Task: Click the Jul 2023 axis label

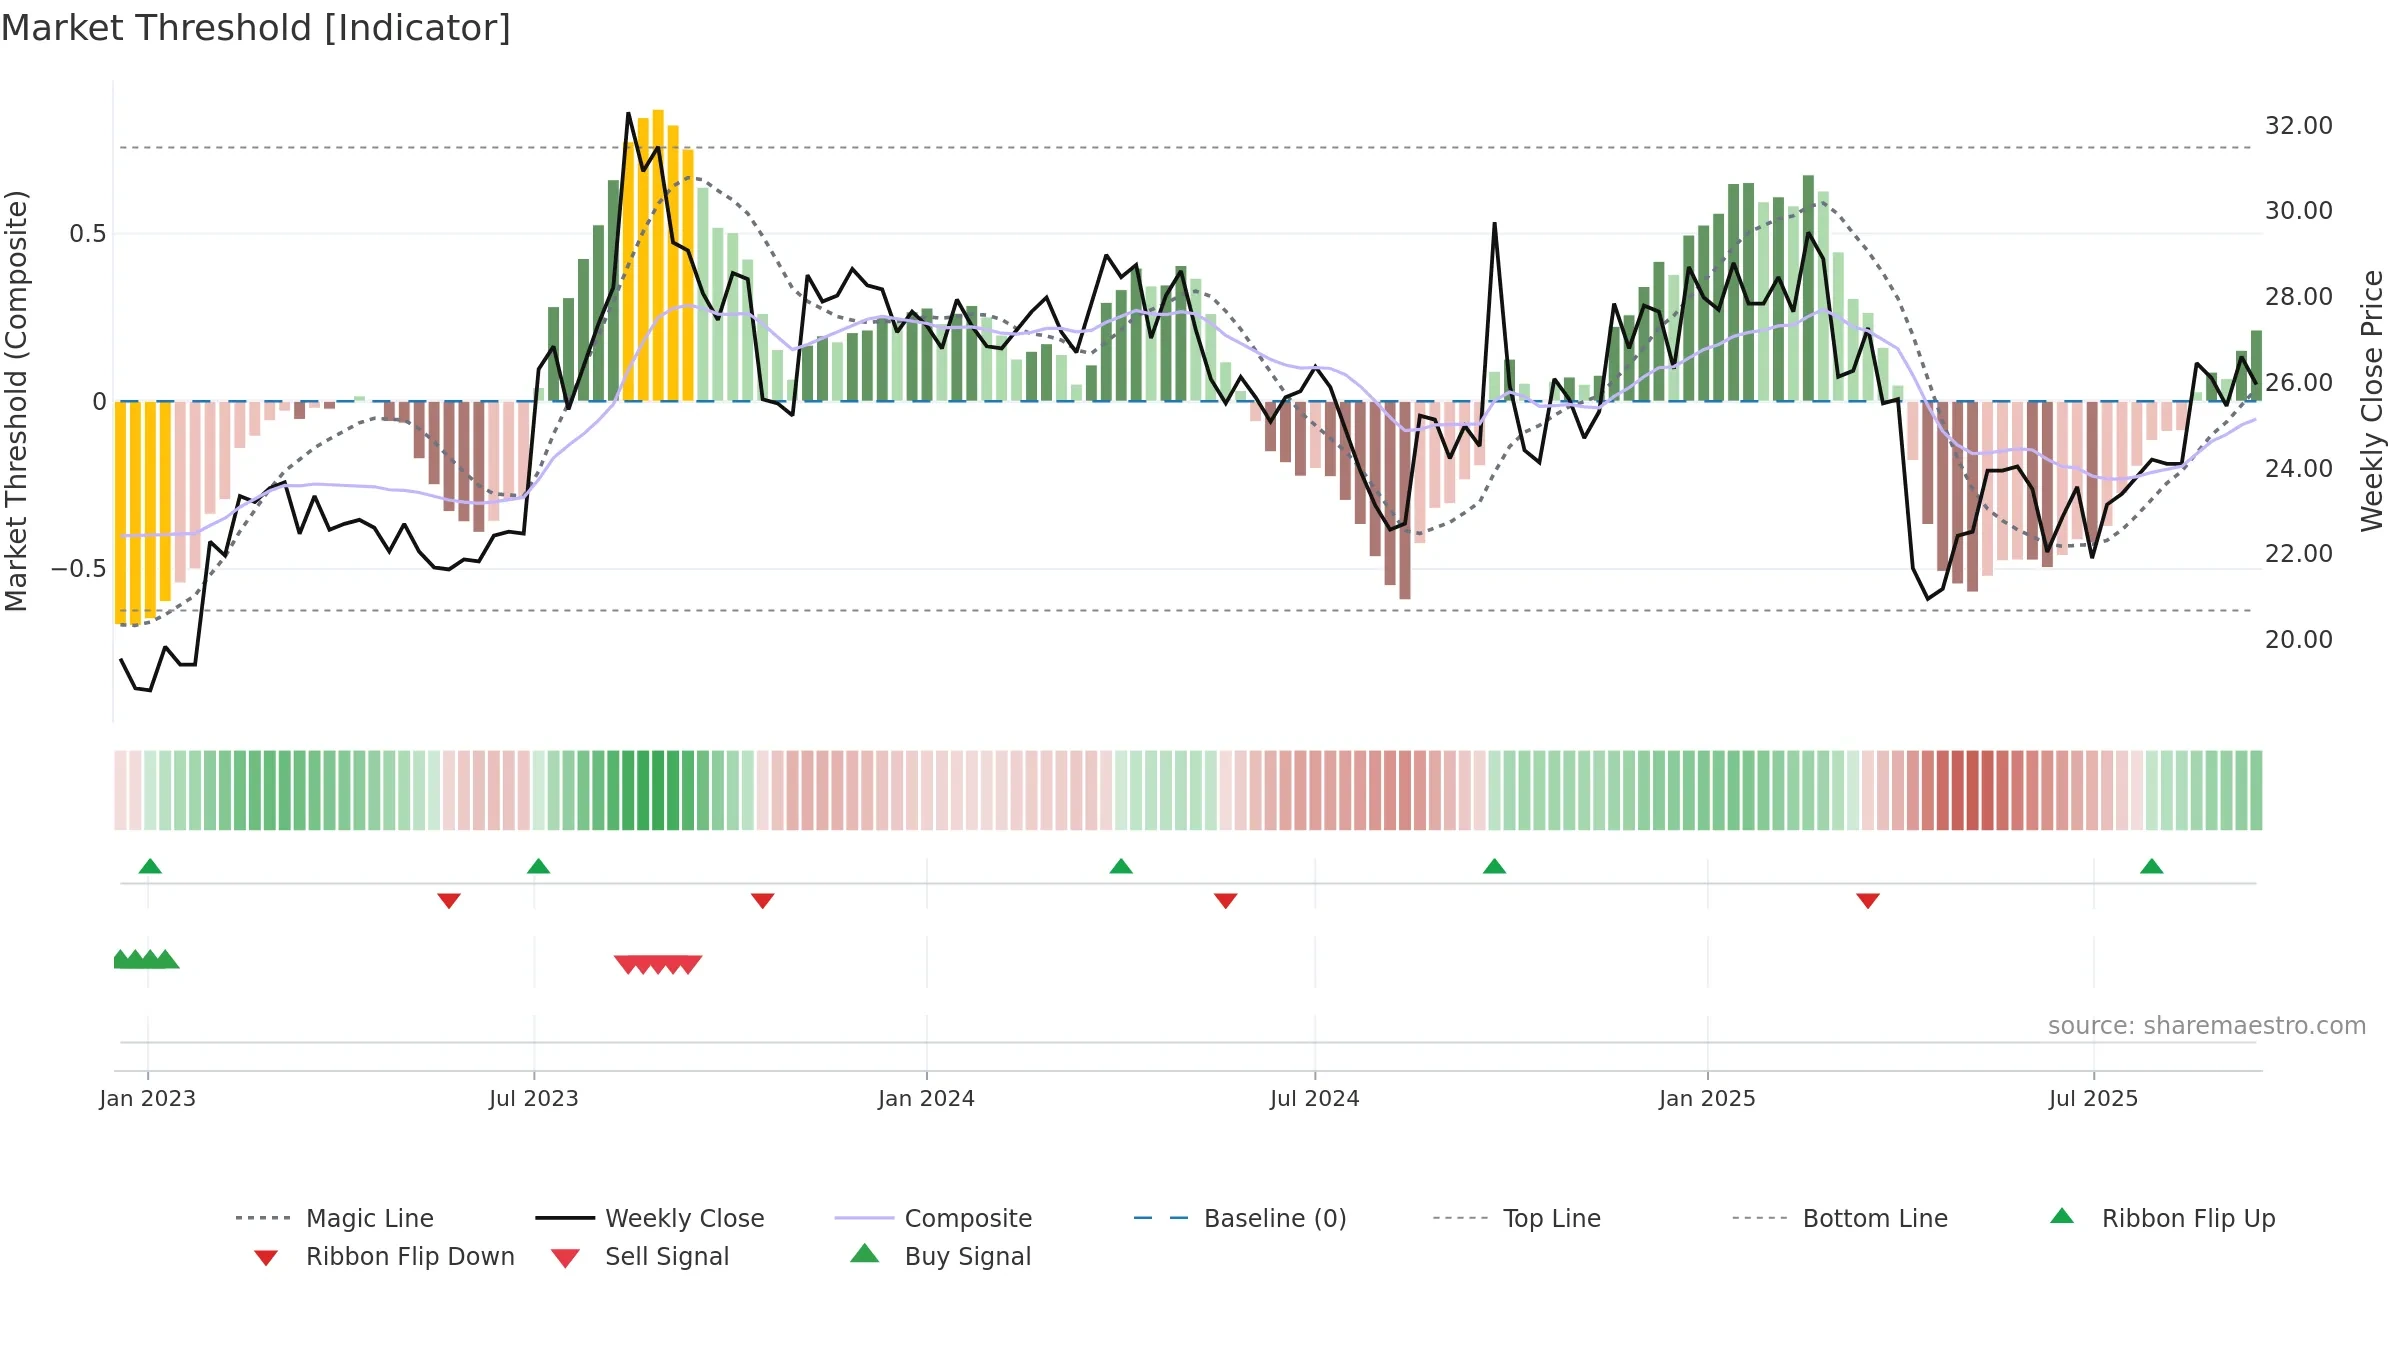Action: [x=534, y=1098]
